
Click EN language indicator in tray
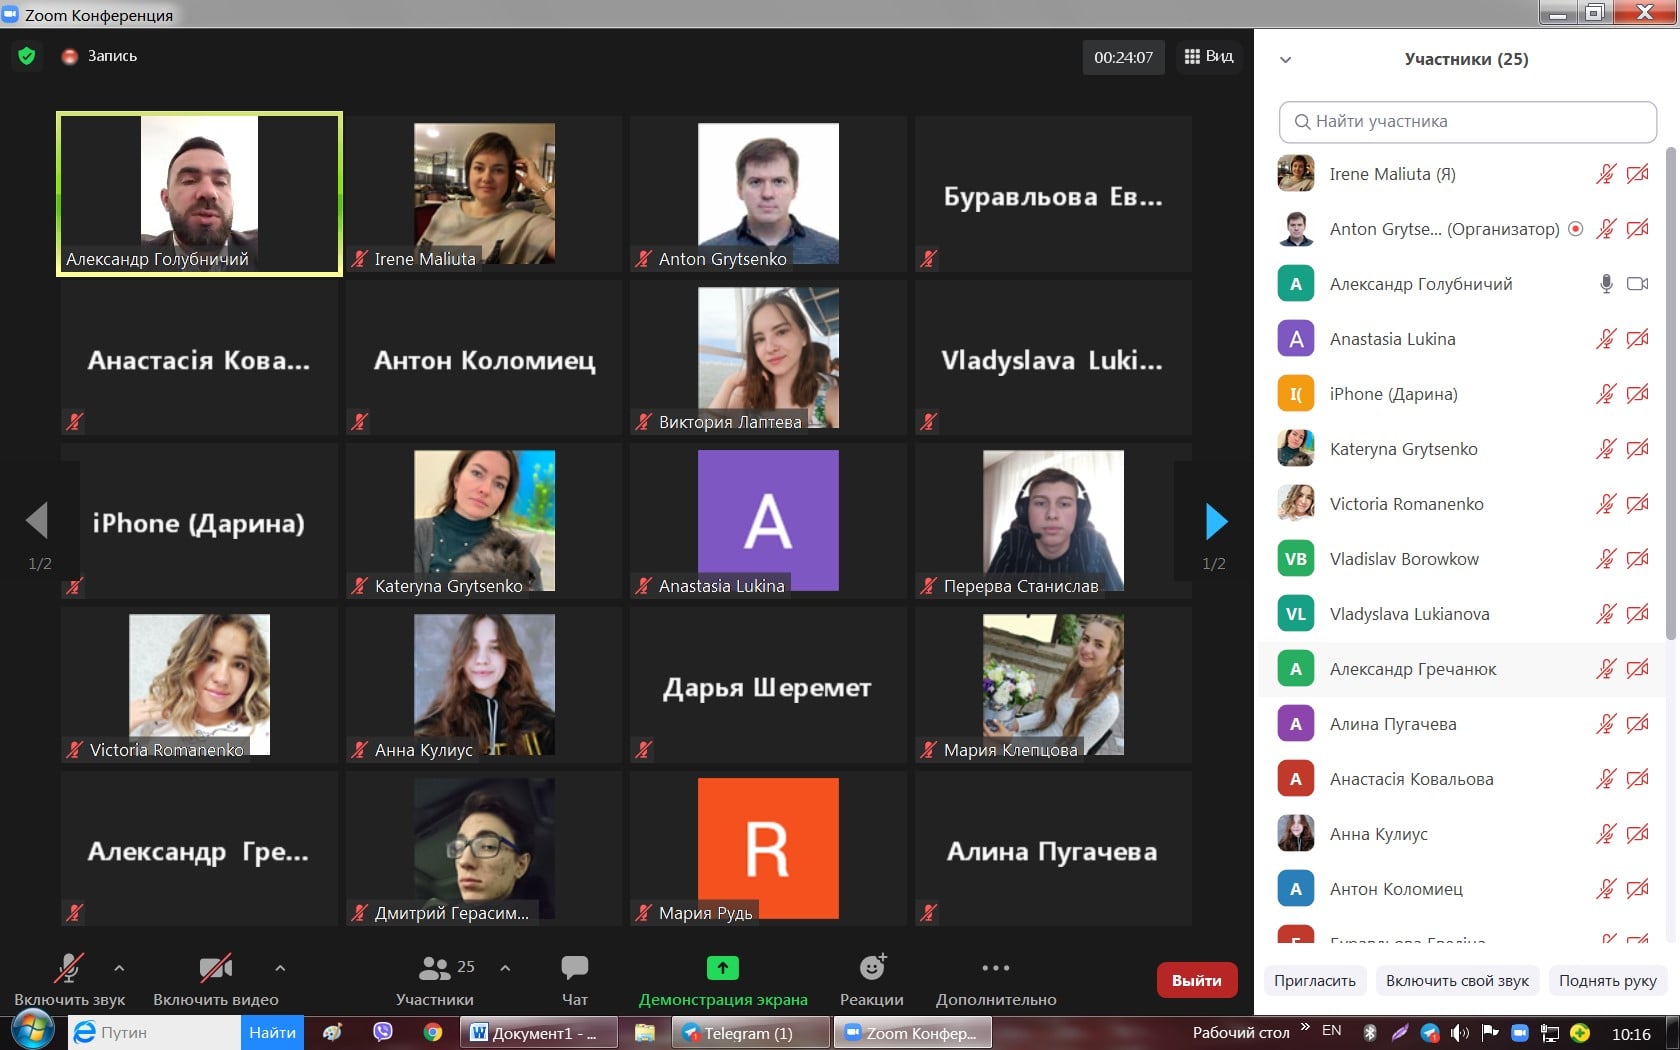click(x=1332, y=1031)
